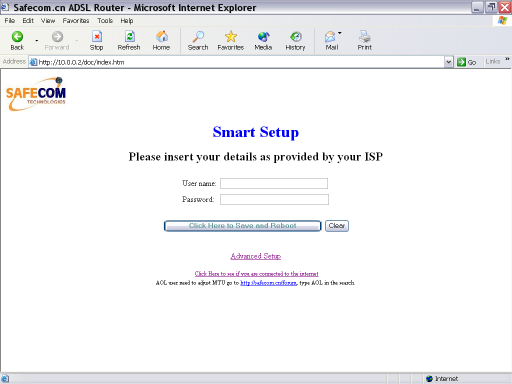Screen dimensions: 512x384
Task: Open the Advanced Setup link
Action: point(256,256)
